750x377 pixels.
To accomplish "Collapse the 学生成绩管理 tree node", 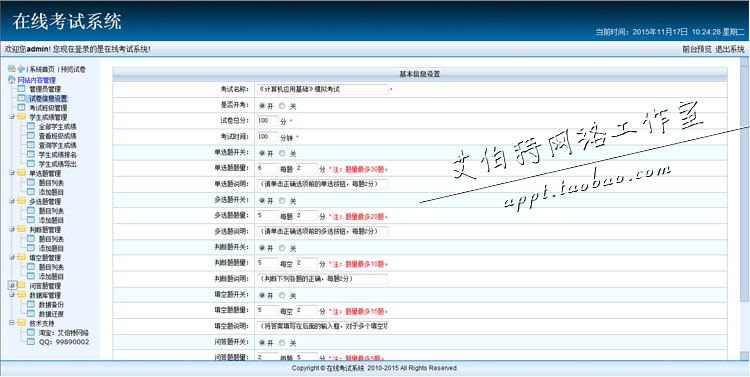I will (12, 117).
